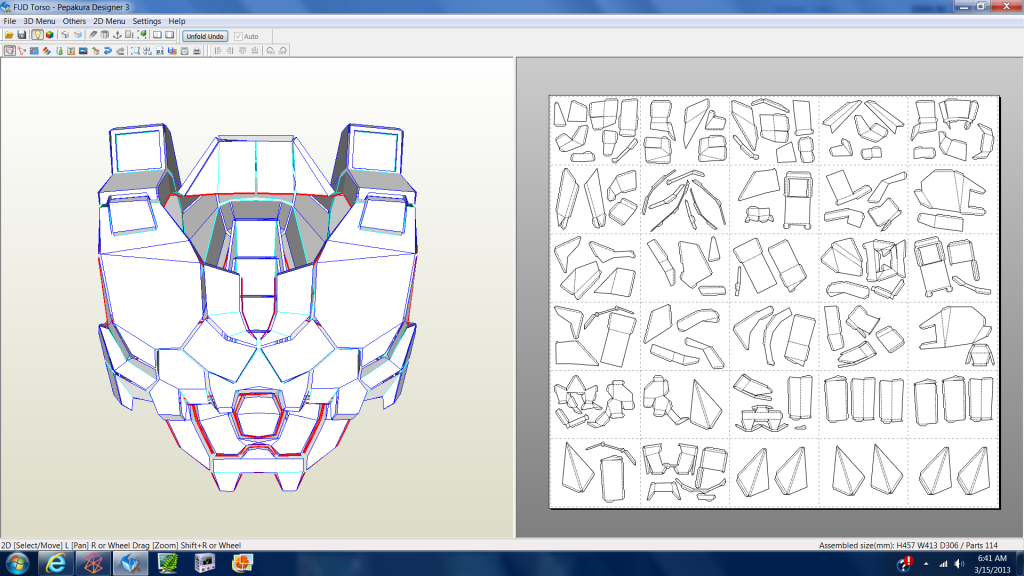Click the Unfold Undo button
This screenshot has width=1024, height=576.
pos(205,37)
